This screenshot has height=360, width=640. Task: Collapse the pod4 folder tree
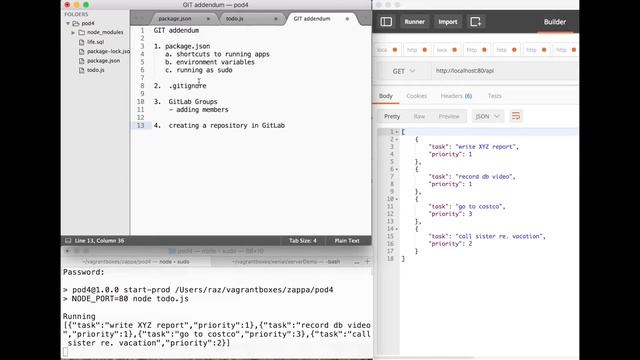pyautogui.click(x=68, y=23)
